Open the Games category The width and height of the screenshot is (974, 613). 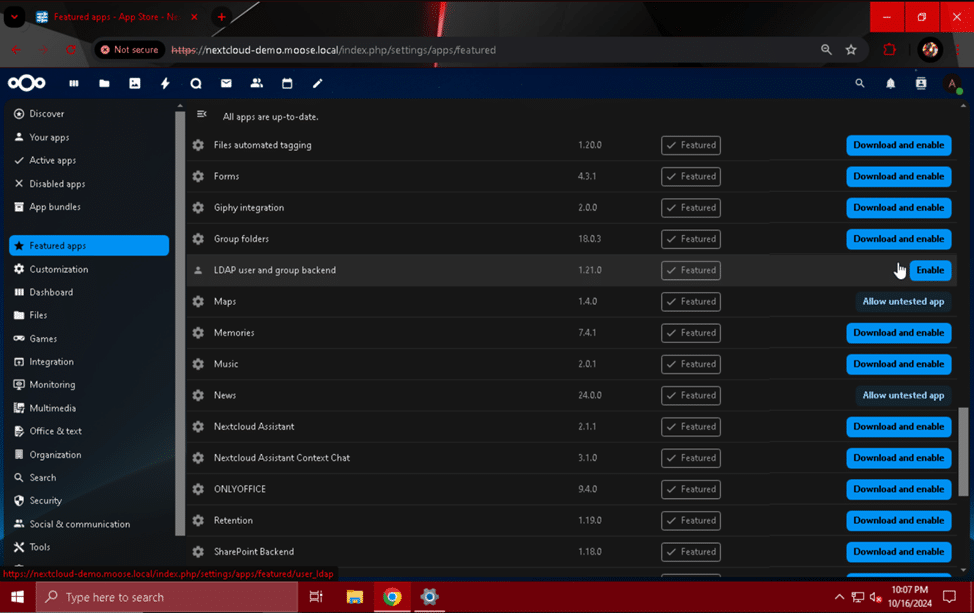89,338
